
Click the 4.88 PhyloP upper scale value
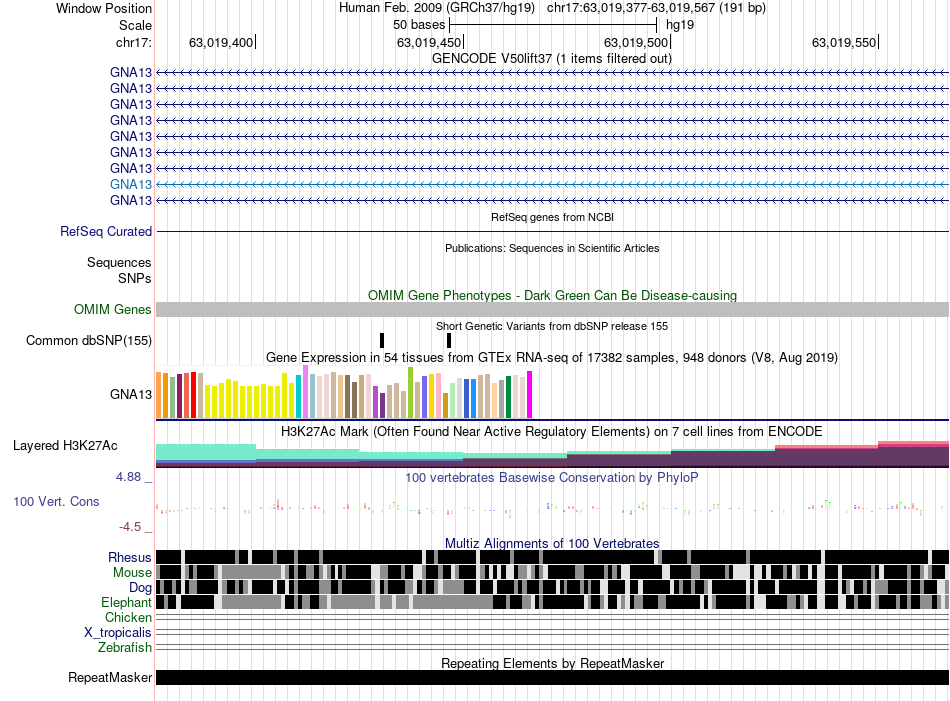click(x=128, y=477)
